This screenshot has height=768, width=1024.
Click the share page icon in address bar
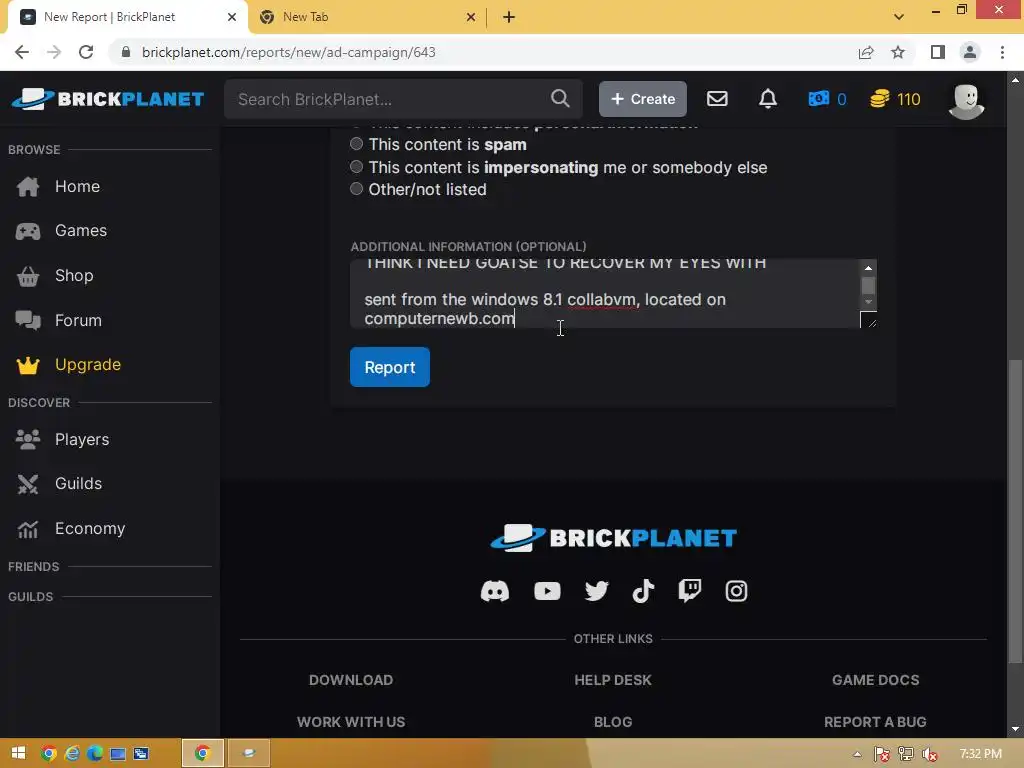pos(866,52)
